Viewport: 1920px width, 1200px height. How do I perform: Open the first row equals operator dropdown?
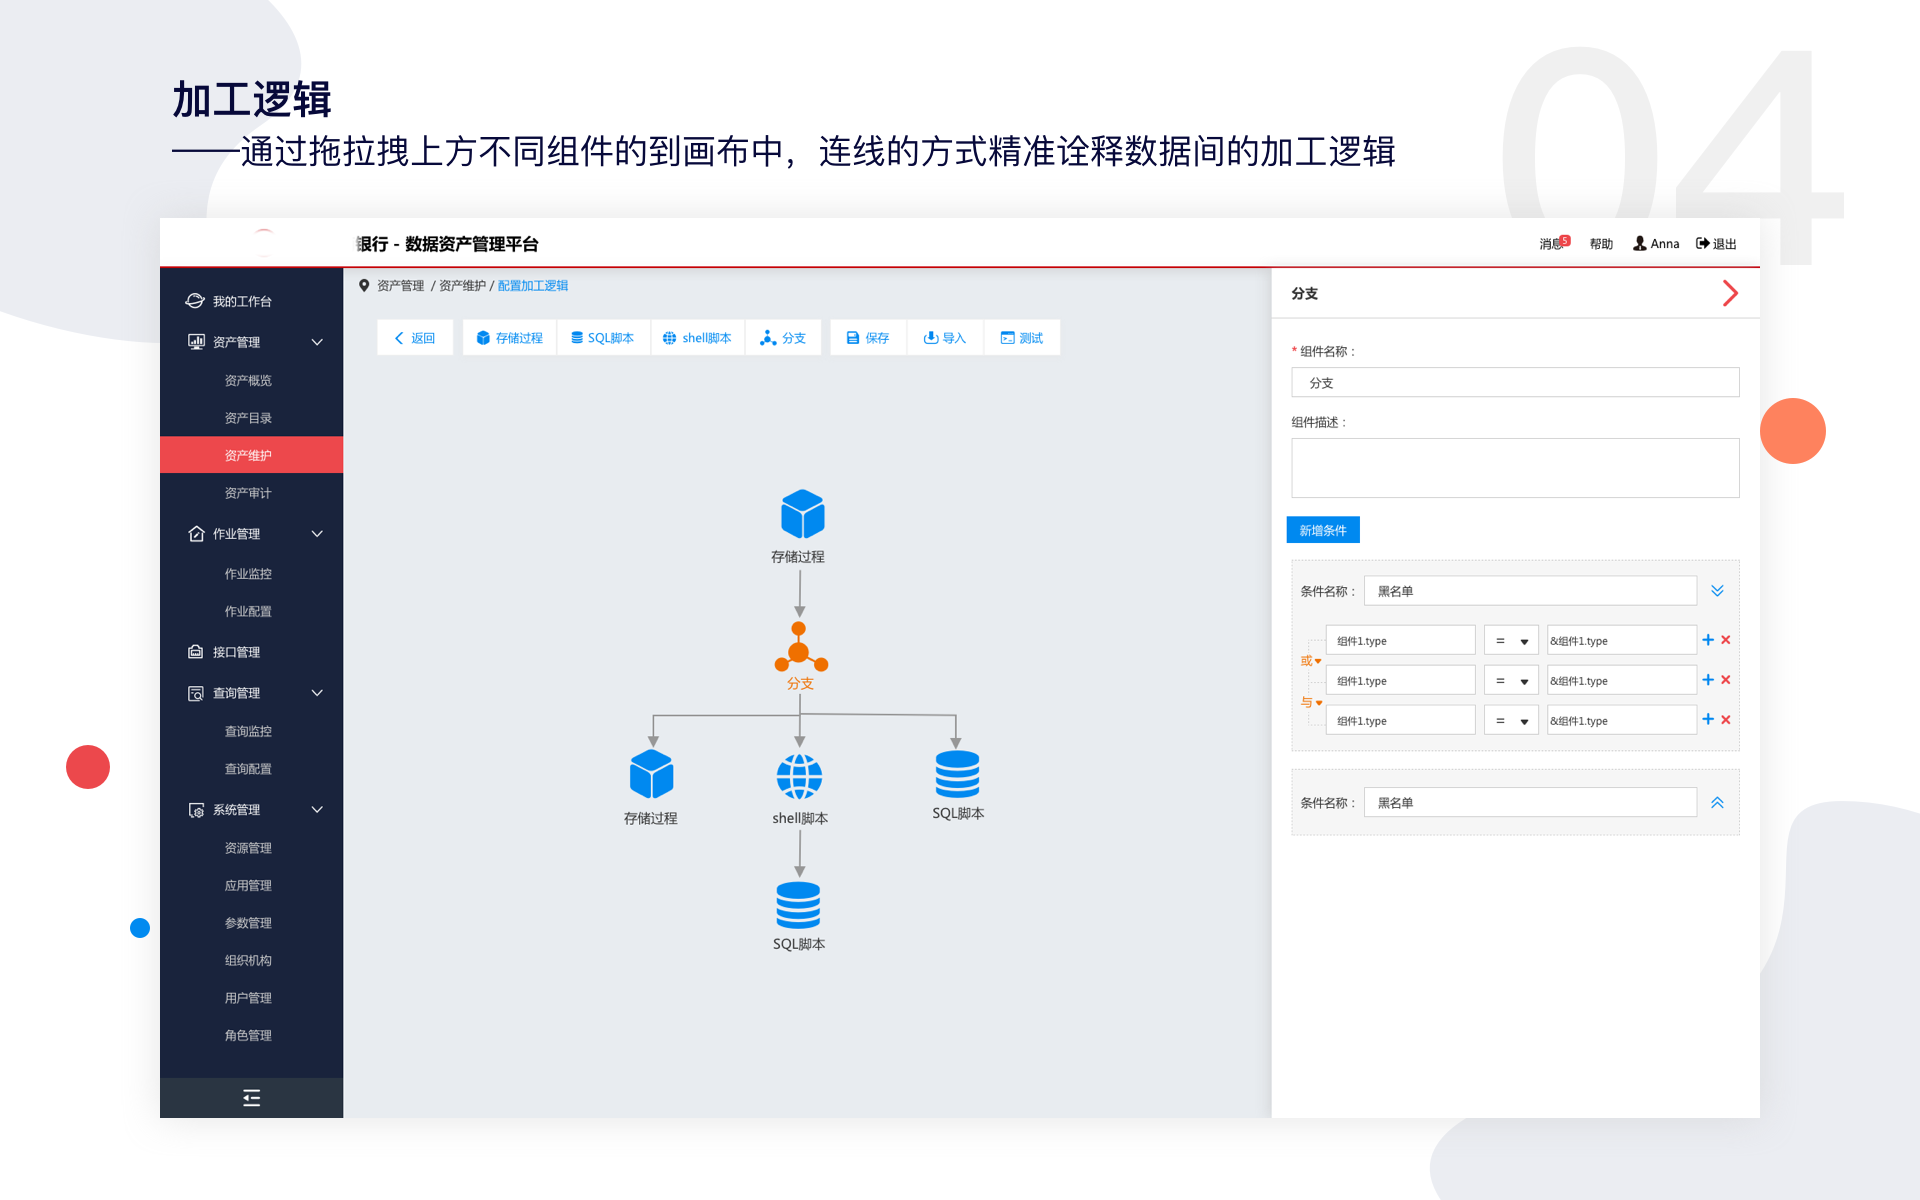click(x=1511, y=641)
